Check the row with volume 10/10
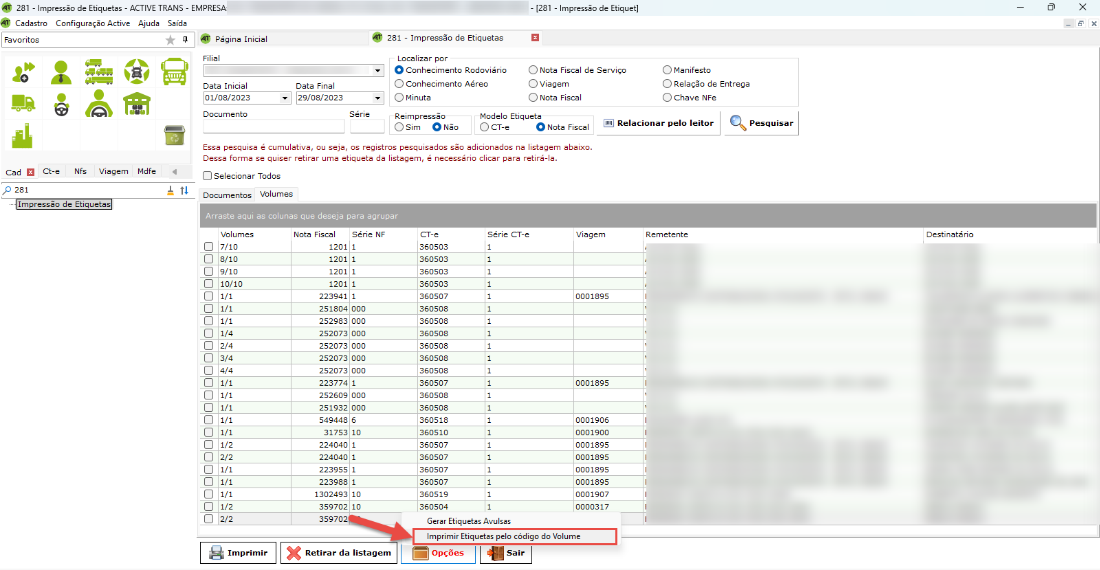 click(208, 284)
